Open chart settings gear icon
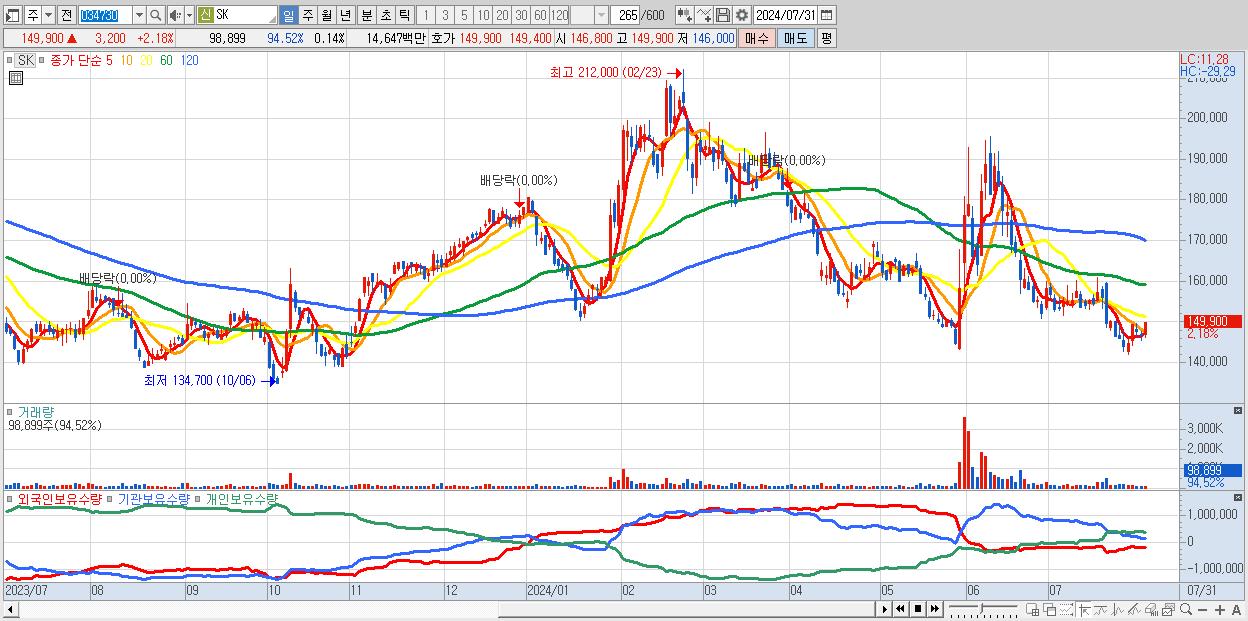The image size is (1248, 621). pos(742,15)
